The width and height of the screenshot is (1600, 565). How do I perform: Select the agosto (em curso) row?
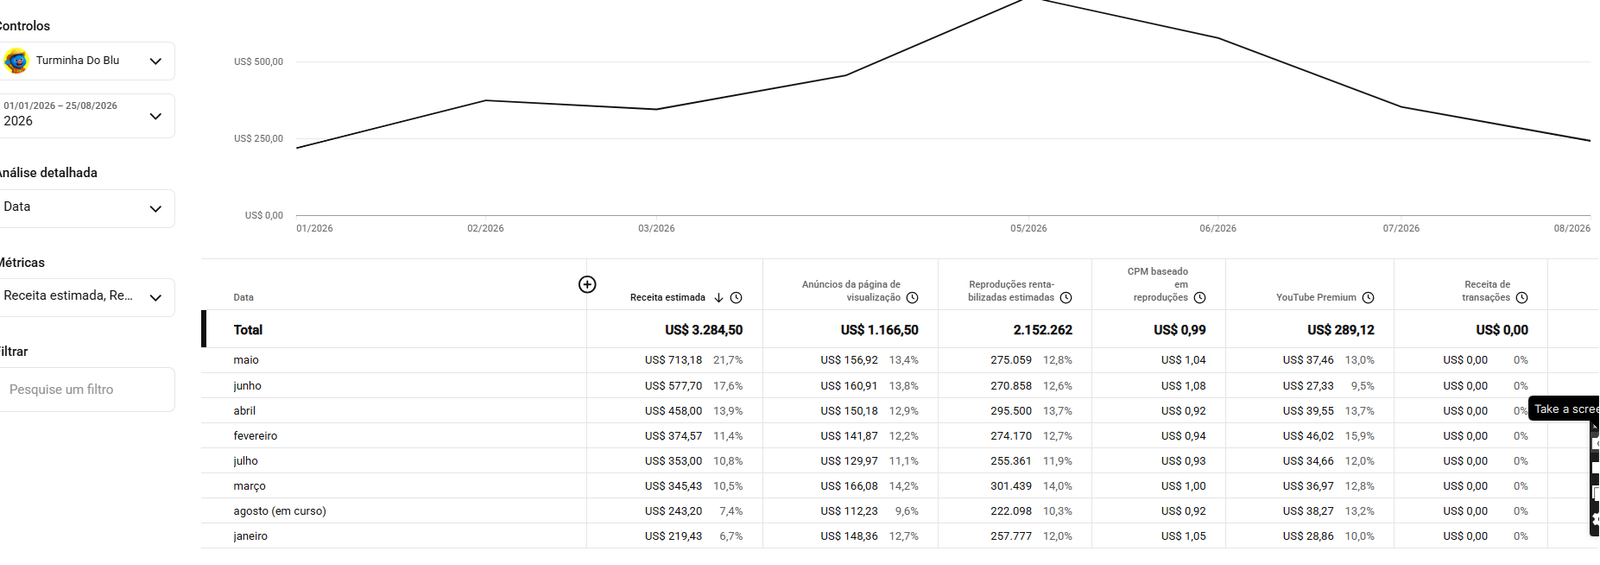click(900, 511)
